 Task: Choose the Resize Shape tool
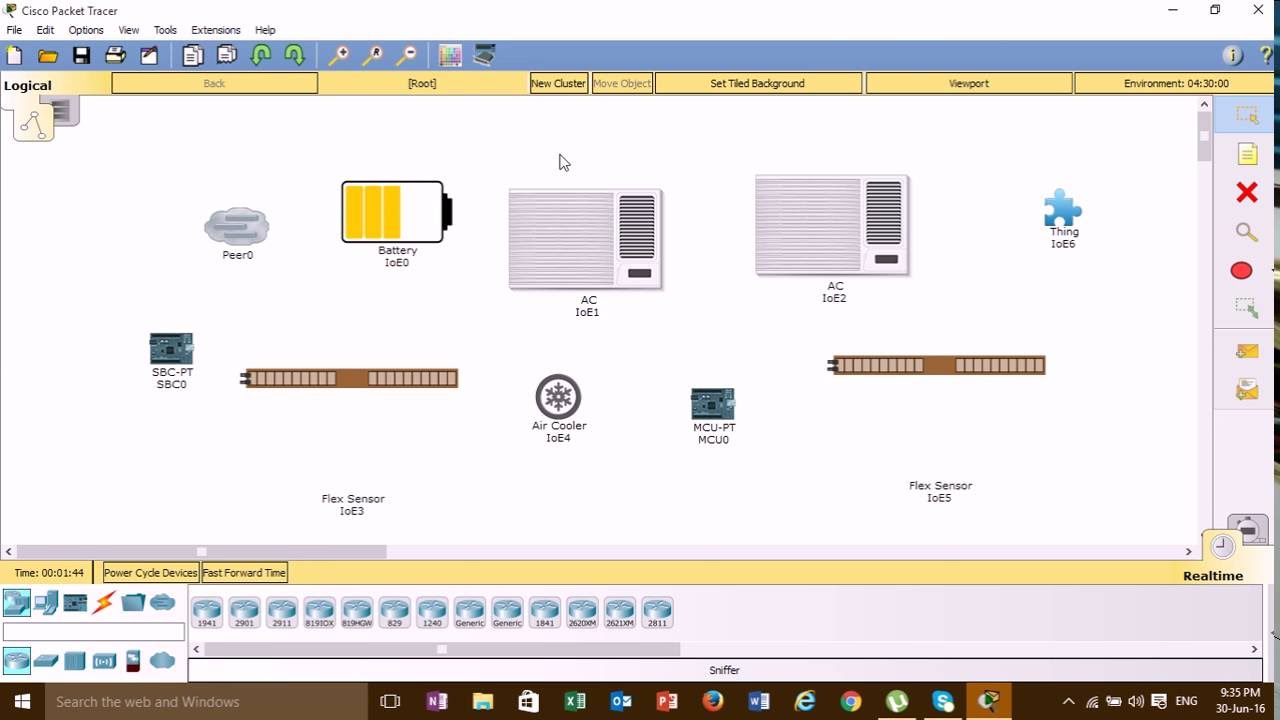[1246, 308]
